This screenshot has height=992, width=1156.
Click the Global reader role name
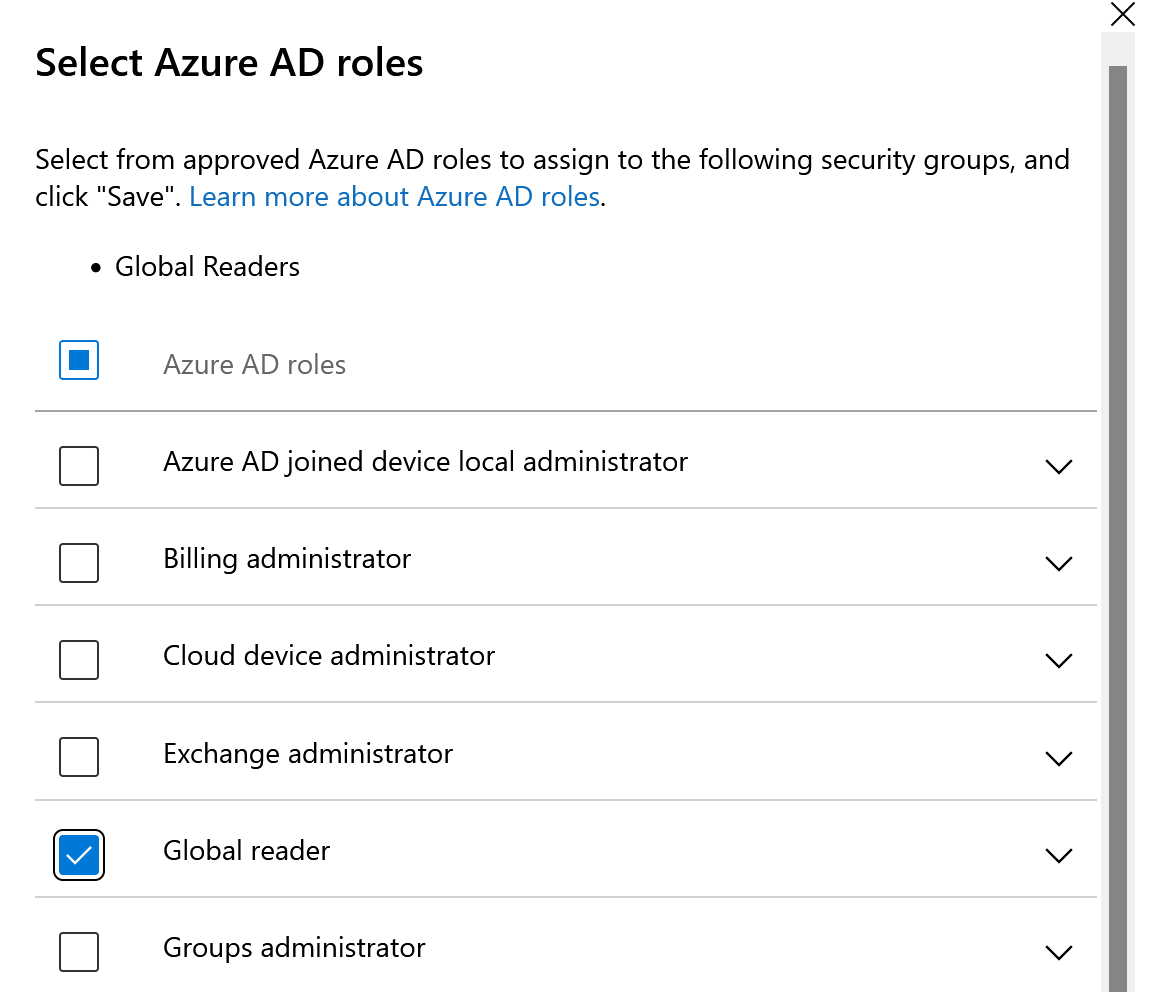[246, 851]
